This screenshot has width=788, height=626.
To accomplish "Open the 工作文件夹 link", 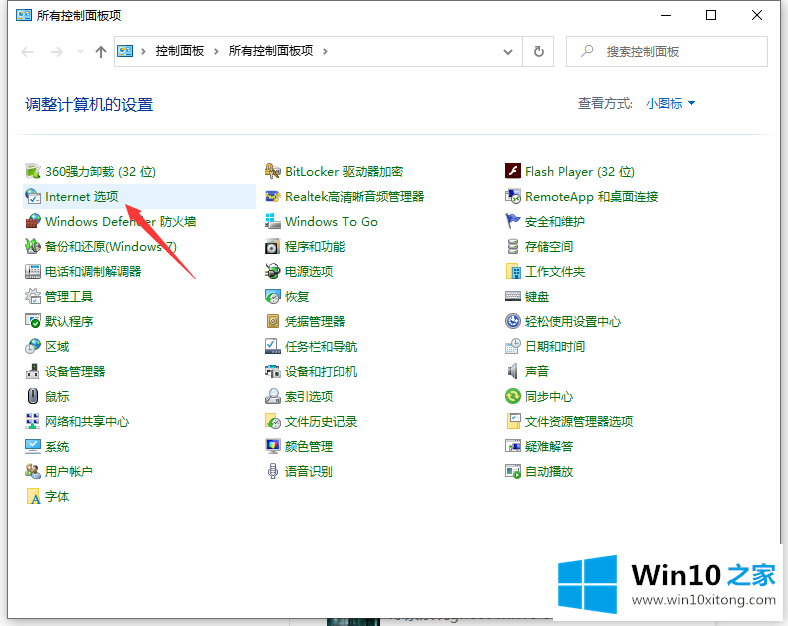I will [555, 272].
